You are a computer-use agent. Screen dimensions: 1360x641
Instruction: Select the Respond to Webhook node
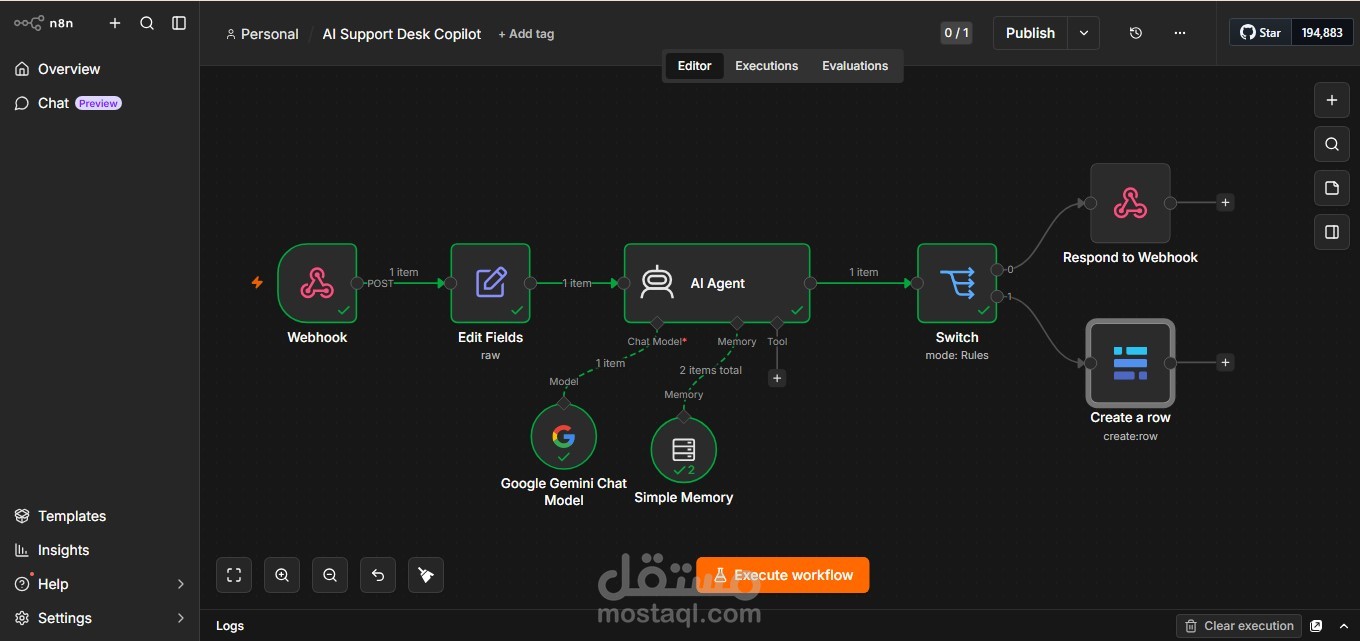coord(1130,203)
